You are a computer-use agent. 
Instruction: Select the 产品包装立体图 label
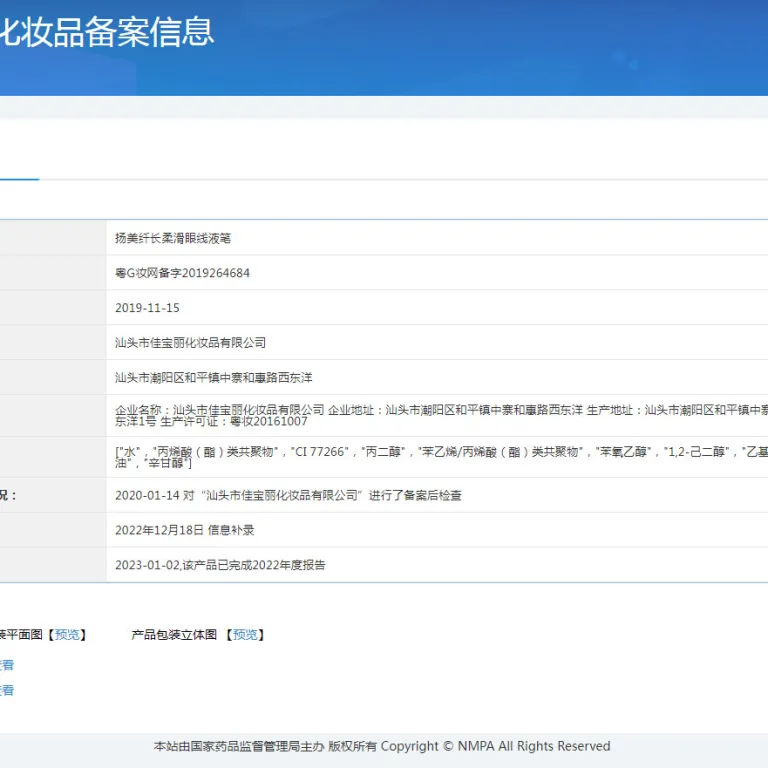(x=174, y=635)
